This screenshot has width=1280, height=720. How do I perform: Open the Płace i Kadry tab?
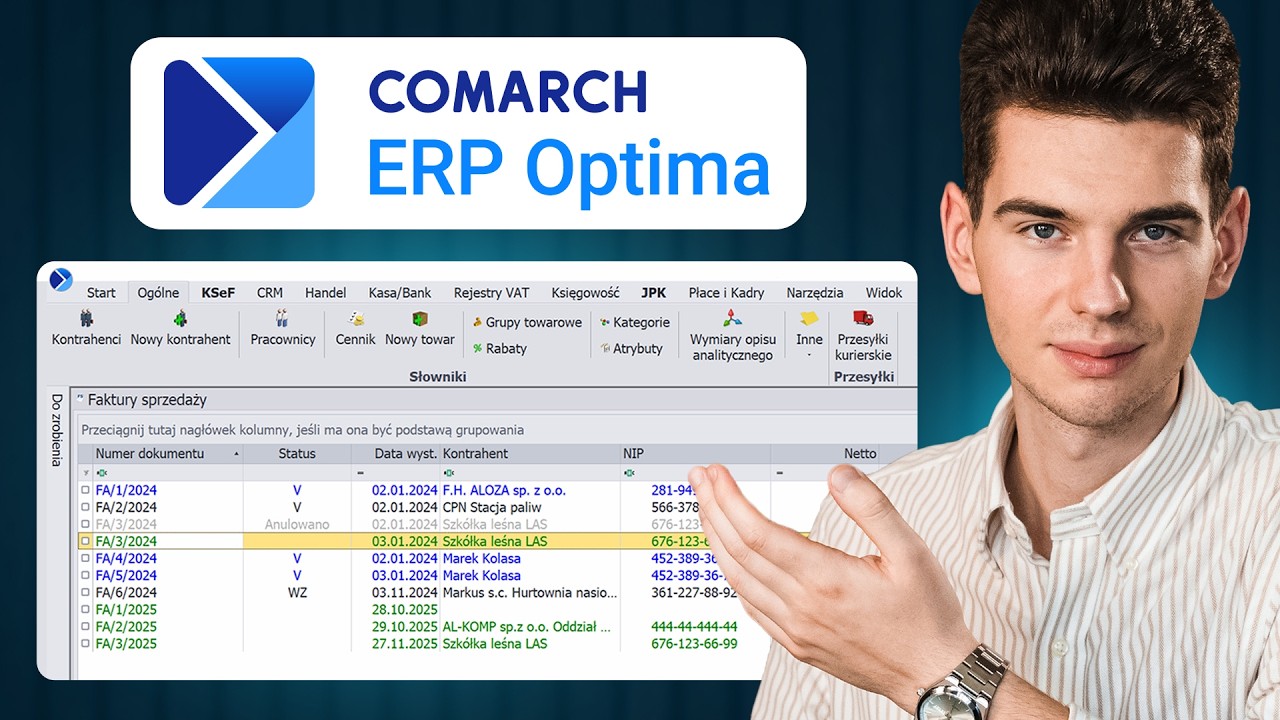point(726,293)
